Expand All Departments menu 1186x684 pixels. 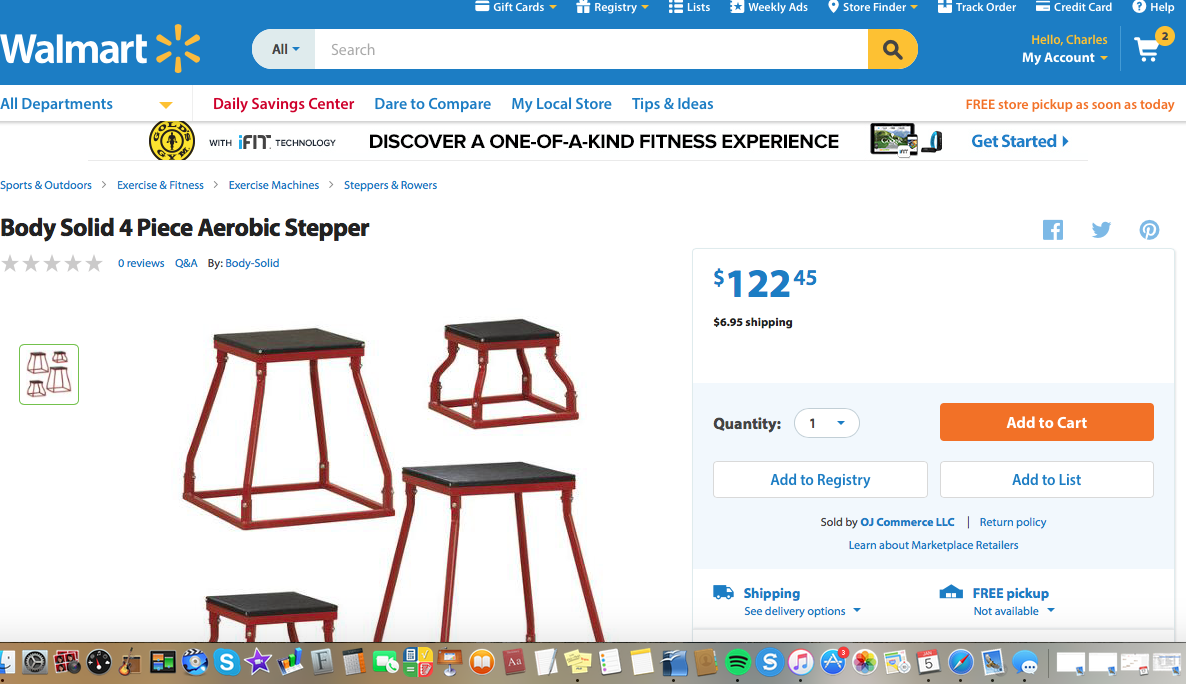click(x=87, y=104)
